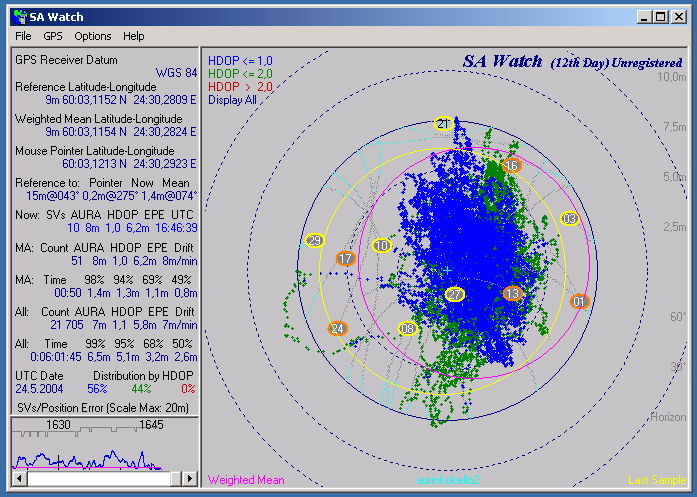Click the right arrow of graph scrollbar
697x497 pixels.
(190, 478)
